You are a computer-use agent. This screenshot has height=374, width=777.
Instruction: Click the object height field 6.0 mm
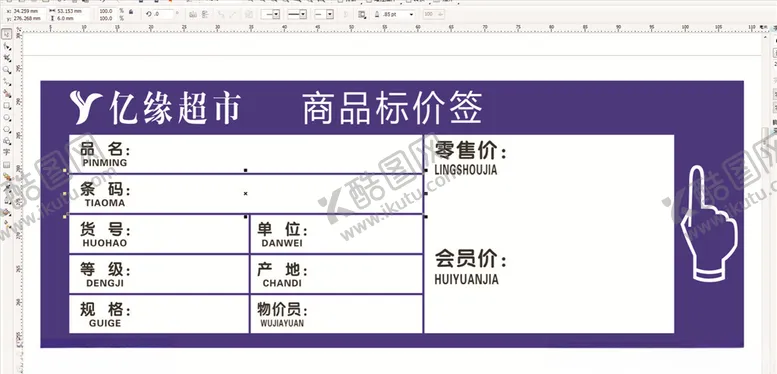(x=72, y=18)
